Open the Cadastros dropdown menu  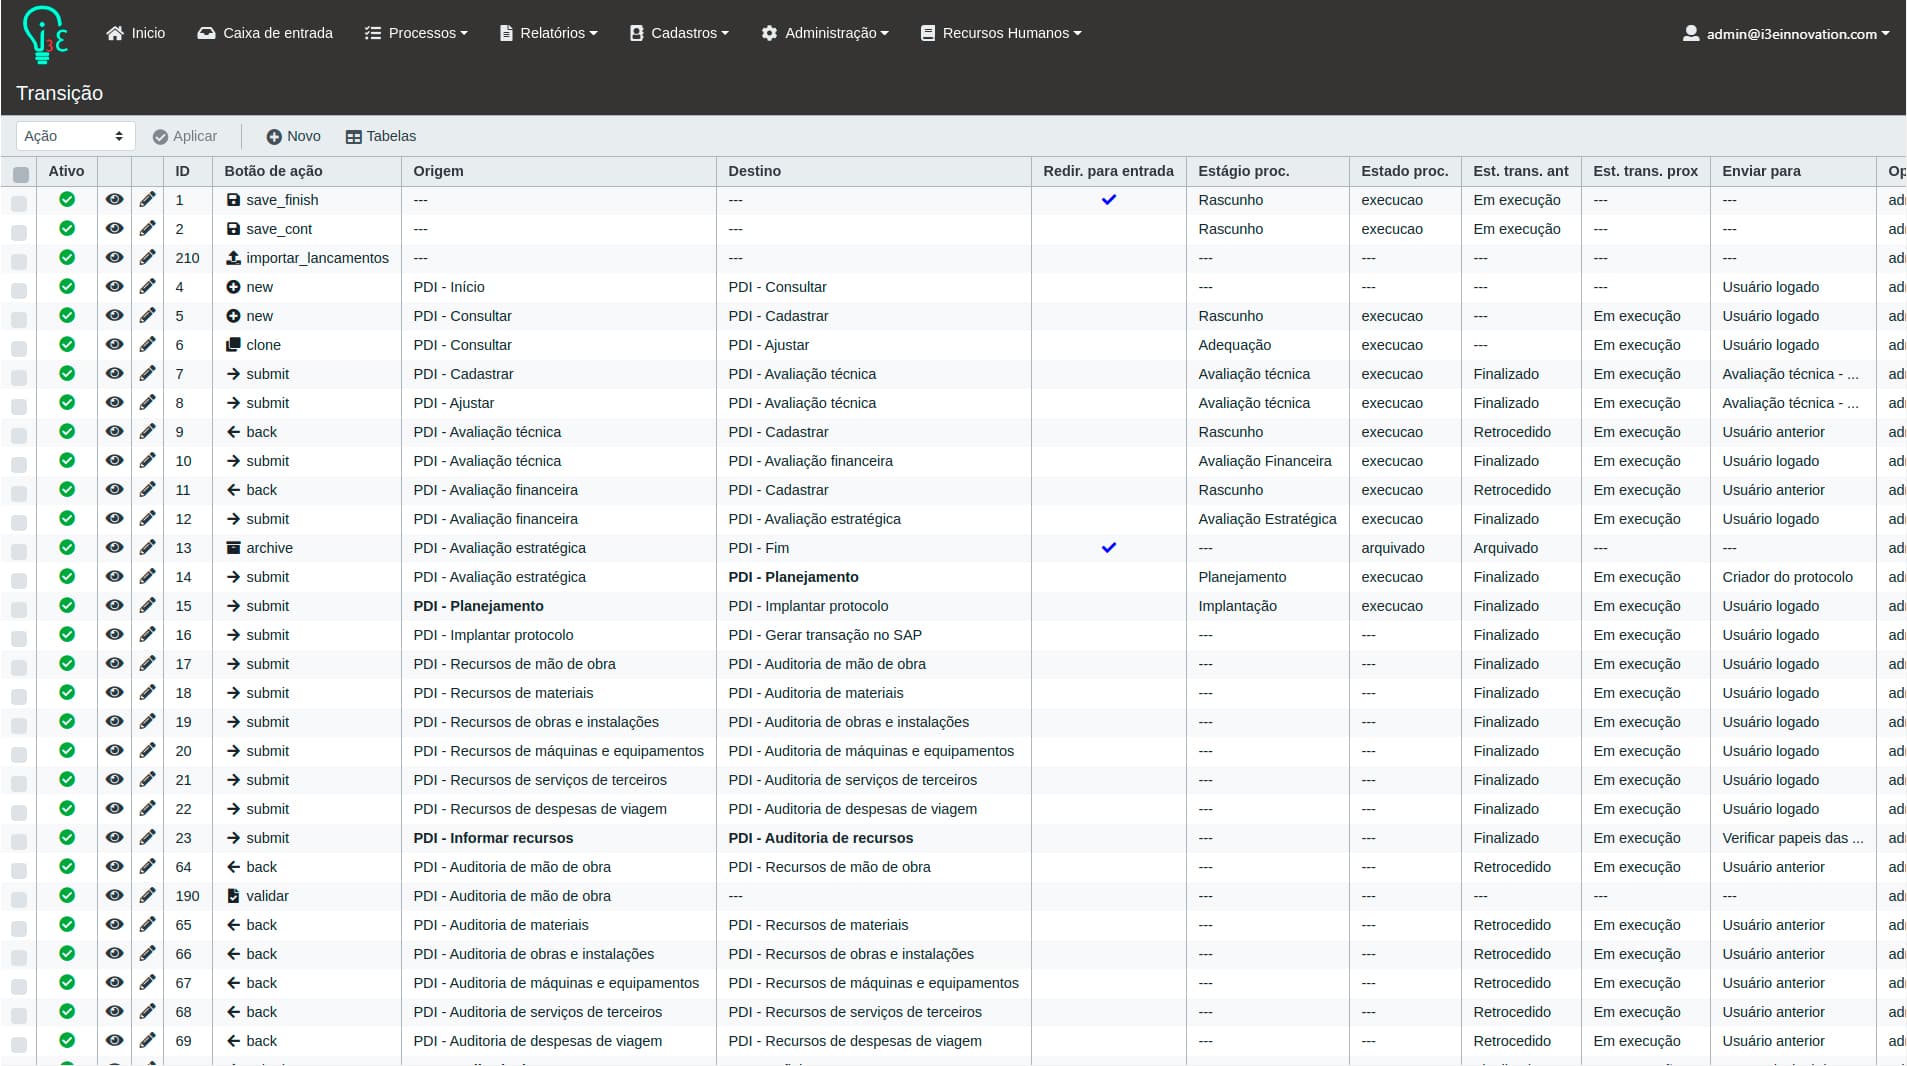(x=679, y=33)
